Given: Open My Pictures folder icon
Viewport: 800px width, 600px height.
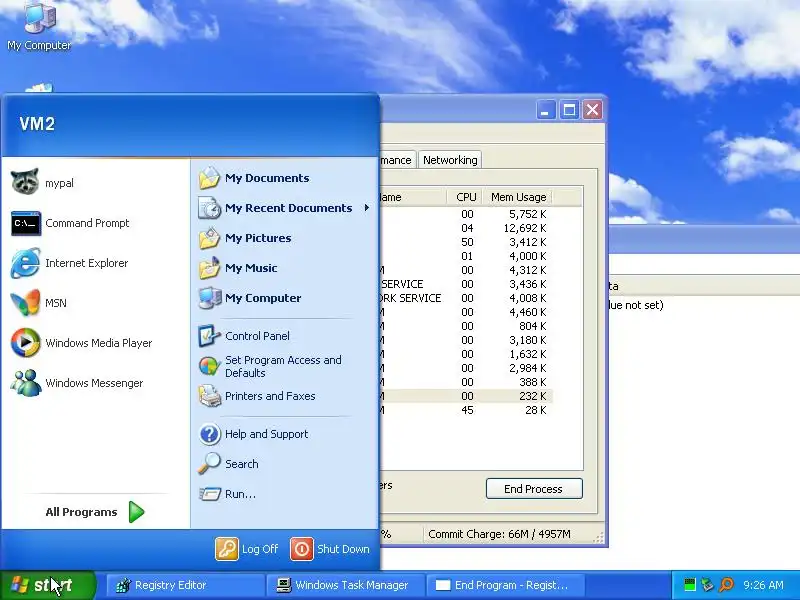Looking at the screenshot, I should pos(209,238).
